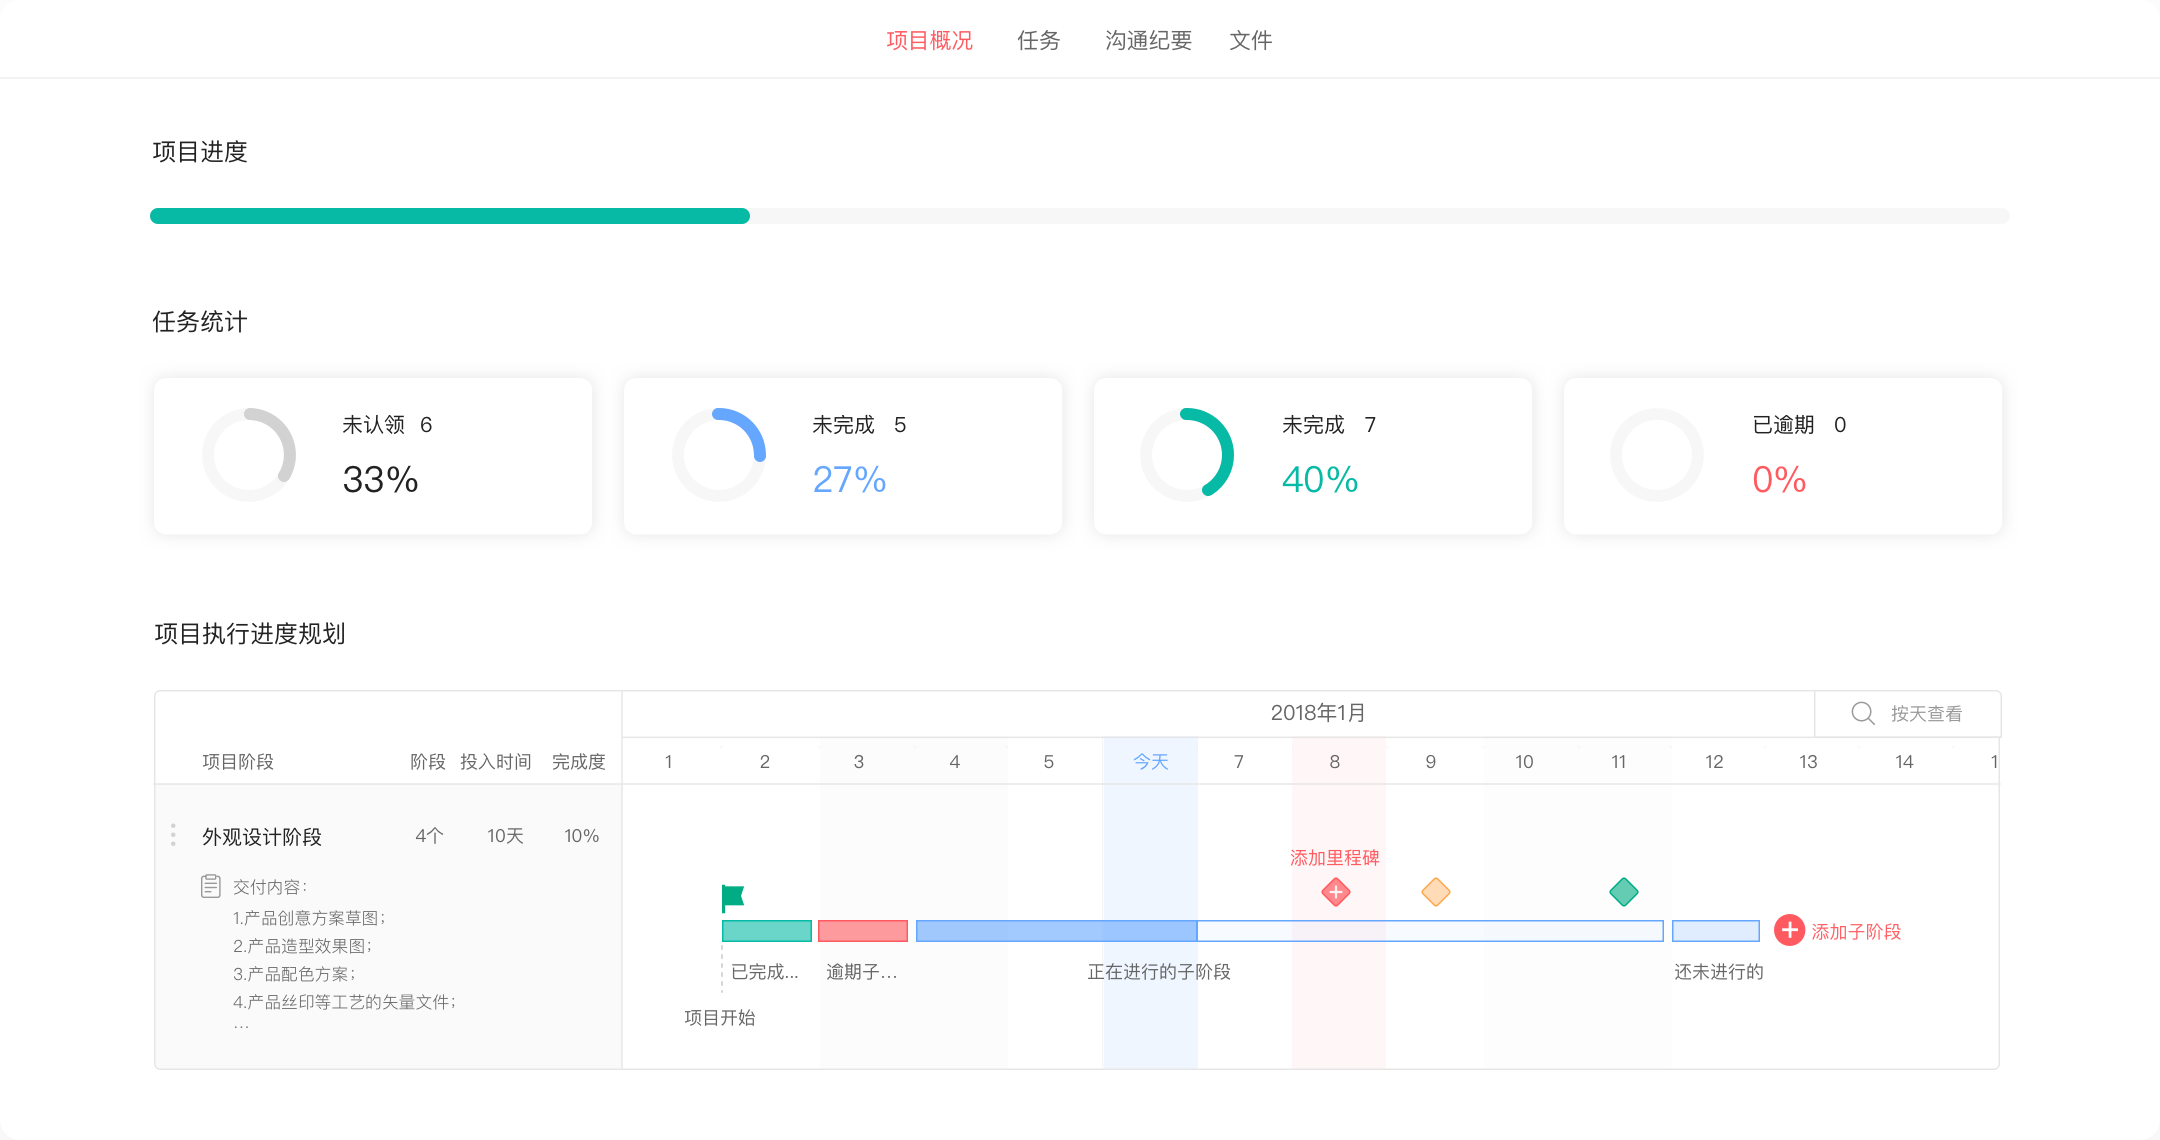
Task: Click the 今天 column header
Action: click(1150, 761)
